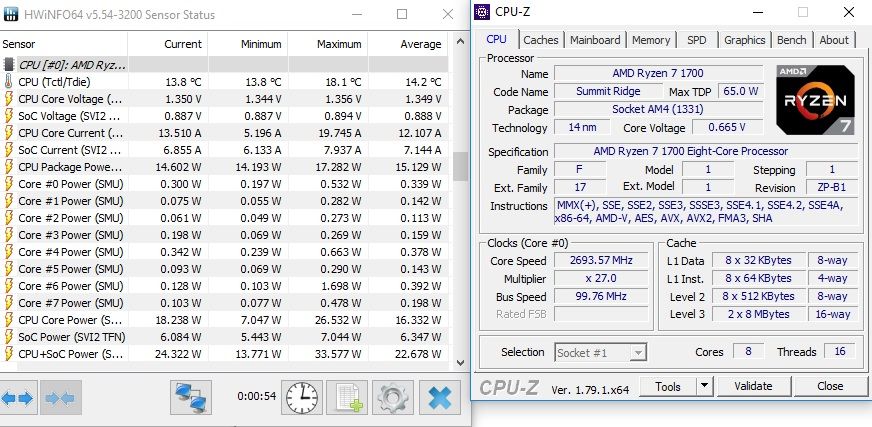
Task: Click the chip icon of CPU [#0] group
Action: click(x=8, y=64)
